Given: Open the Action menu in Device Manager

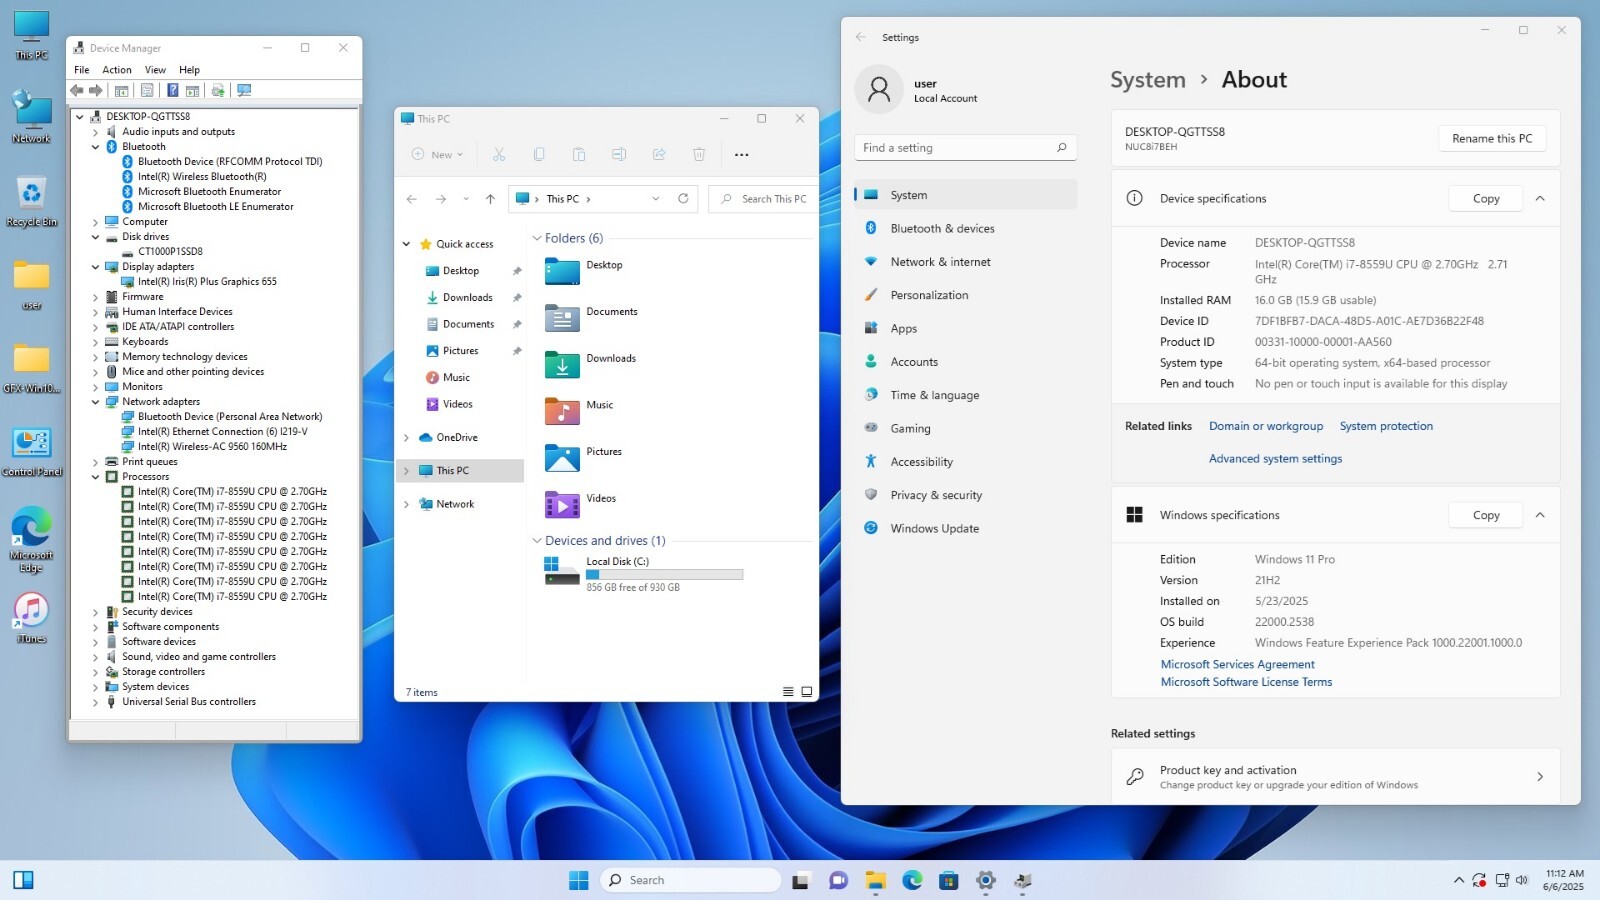Looking at the screenshot, I should pos(117,70).
